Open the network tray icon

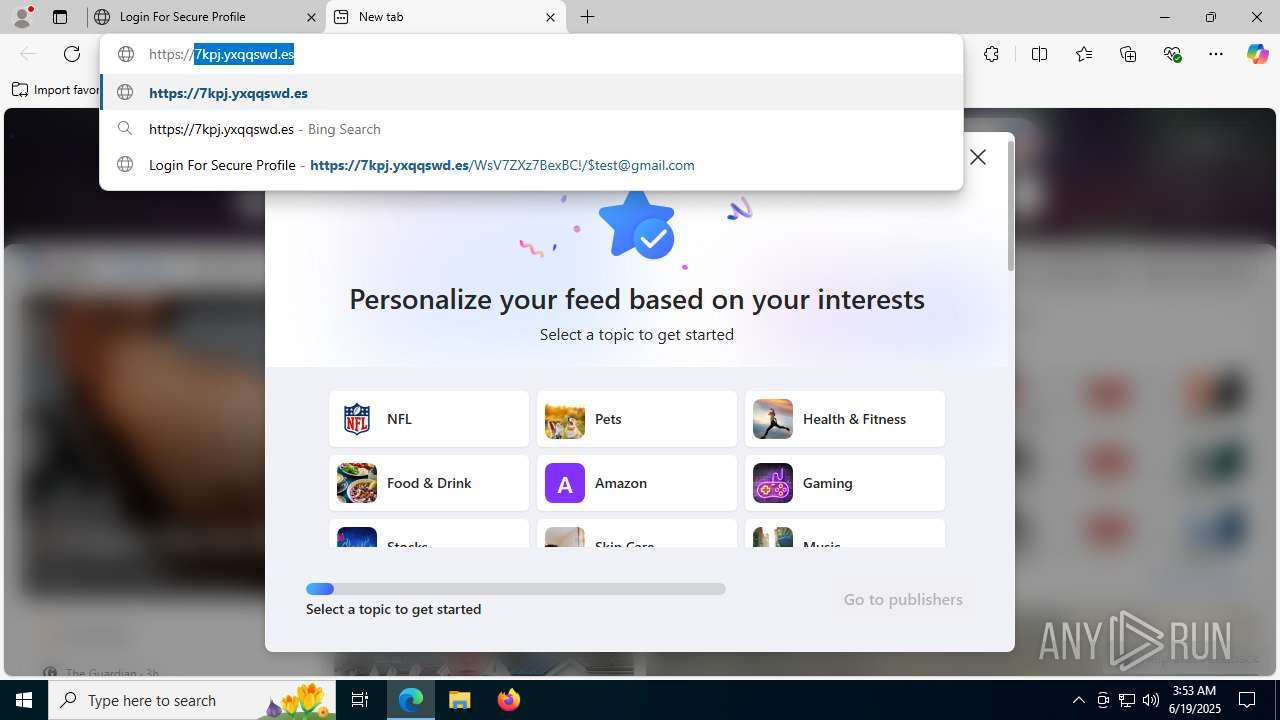pos(1127,700)
